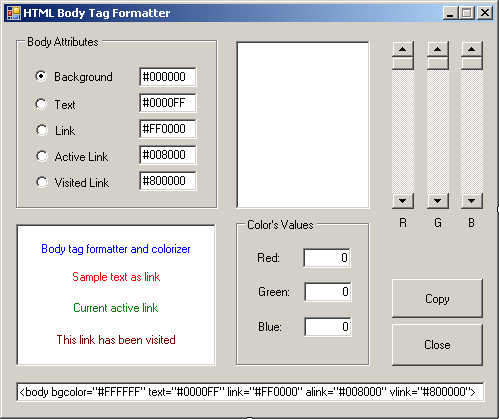
Task: Click the G slider thumb
Action: (438, 63)
